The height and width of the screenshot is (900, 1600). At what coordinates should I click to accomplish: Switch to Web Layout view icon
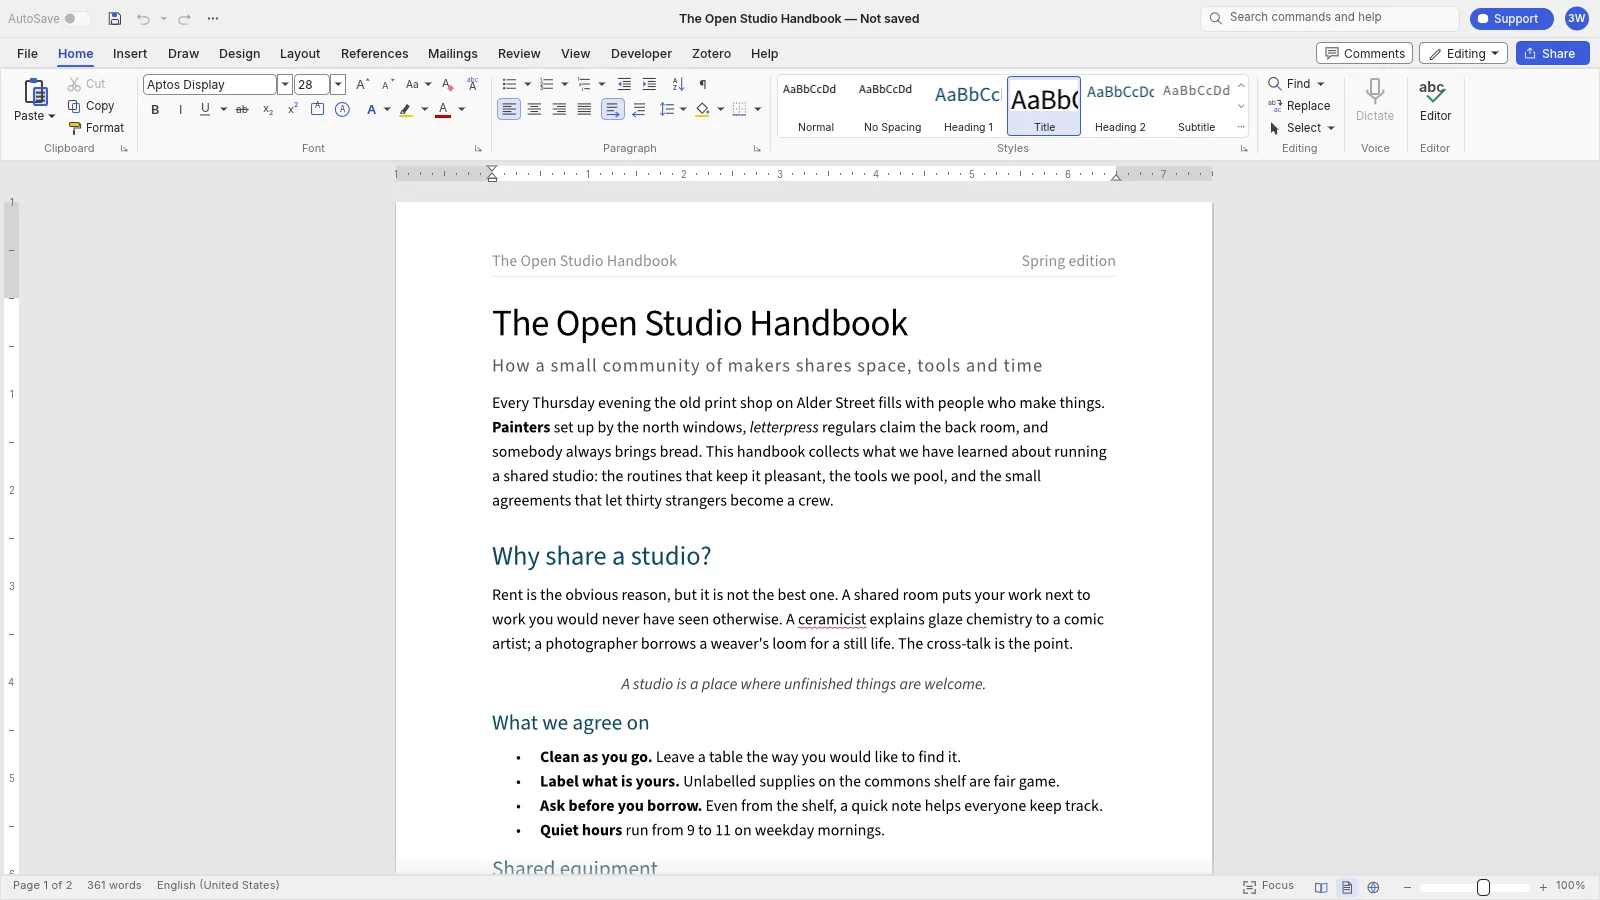click(1373, 887)
